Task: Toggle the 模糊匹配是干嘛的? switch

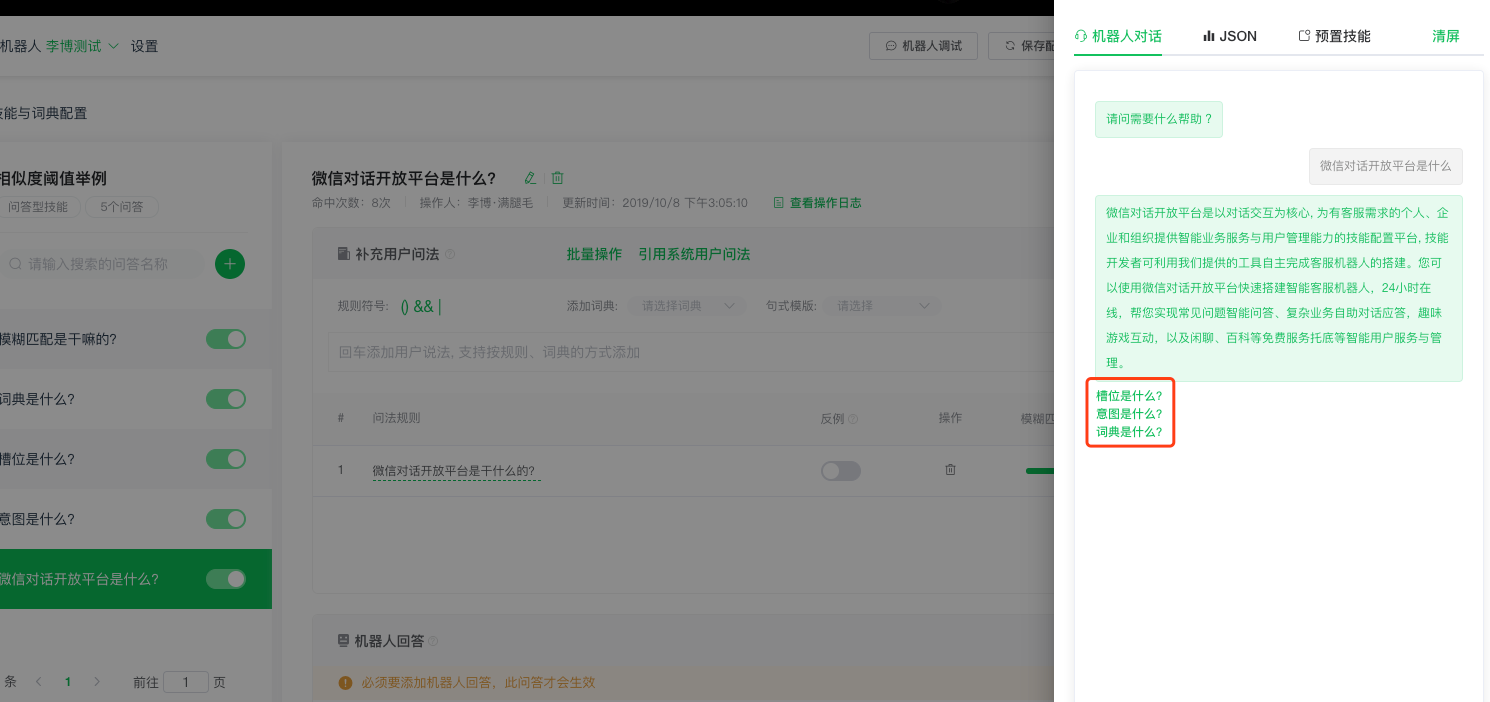Action: pyautogui.click(x=226, y=339)
